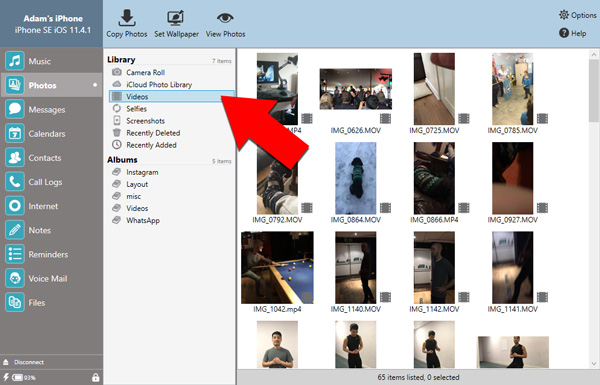Viewport: 600px width, 385px height.
Task: Select iCloud Photo Library
Action: click(171, 84)
